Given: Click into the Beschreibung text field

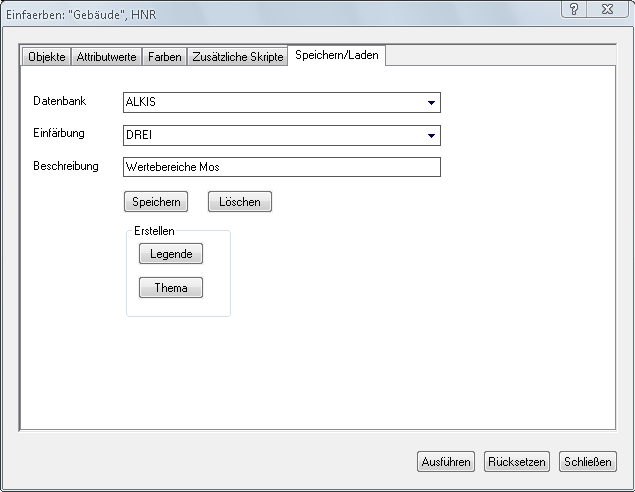Looking at the screenshot, I should tap(280, 167).
